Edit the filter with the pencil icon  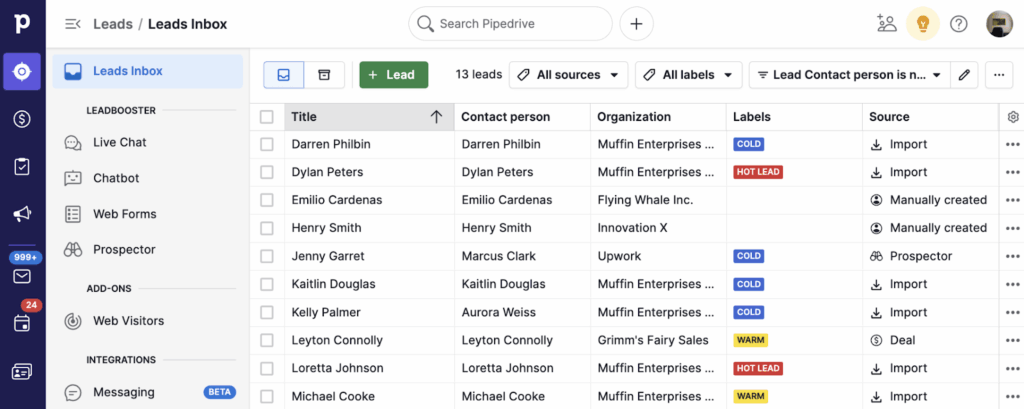(963, 75)
